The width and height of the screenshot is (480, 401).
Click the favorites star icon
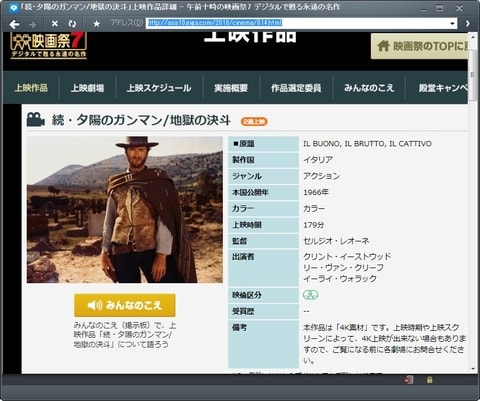pyautogui.click(x=97, y=24)
